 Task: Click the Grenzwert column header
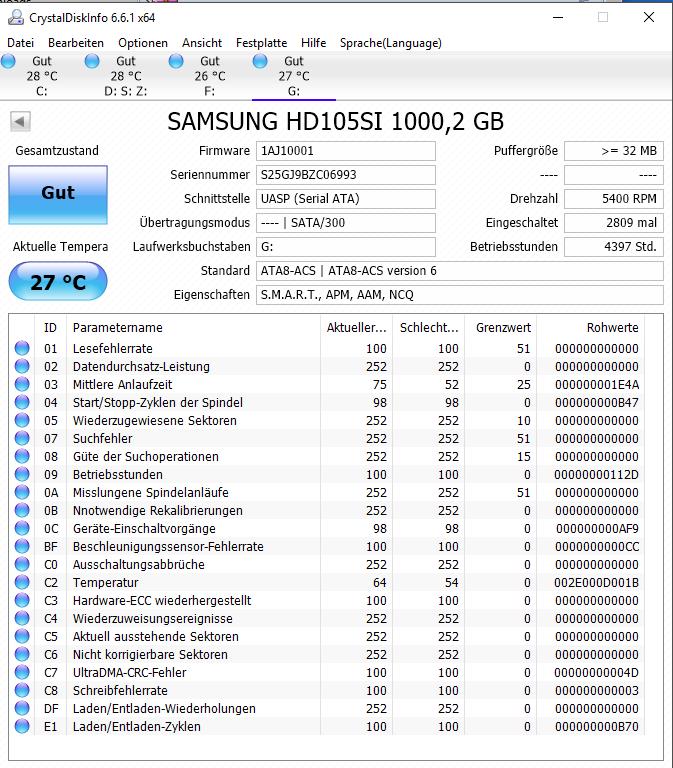click(500, 328)
